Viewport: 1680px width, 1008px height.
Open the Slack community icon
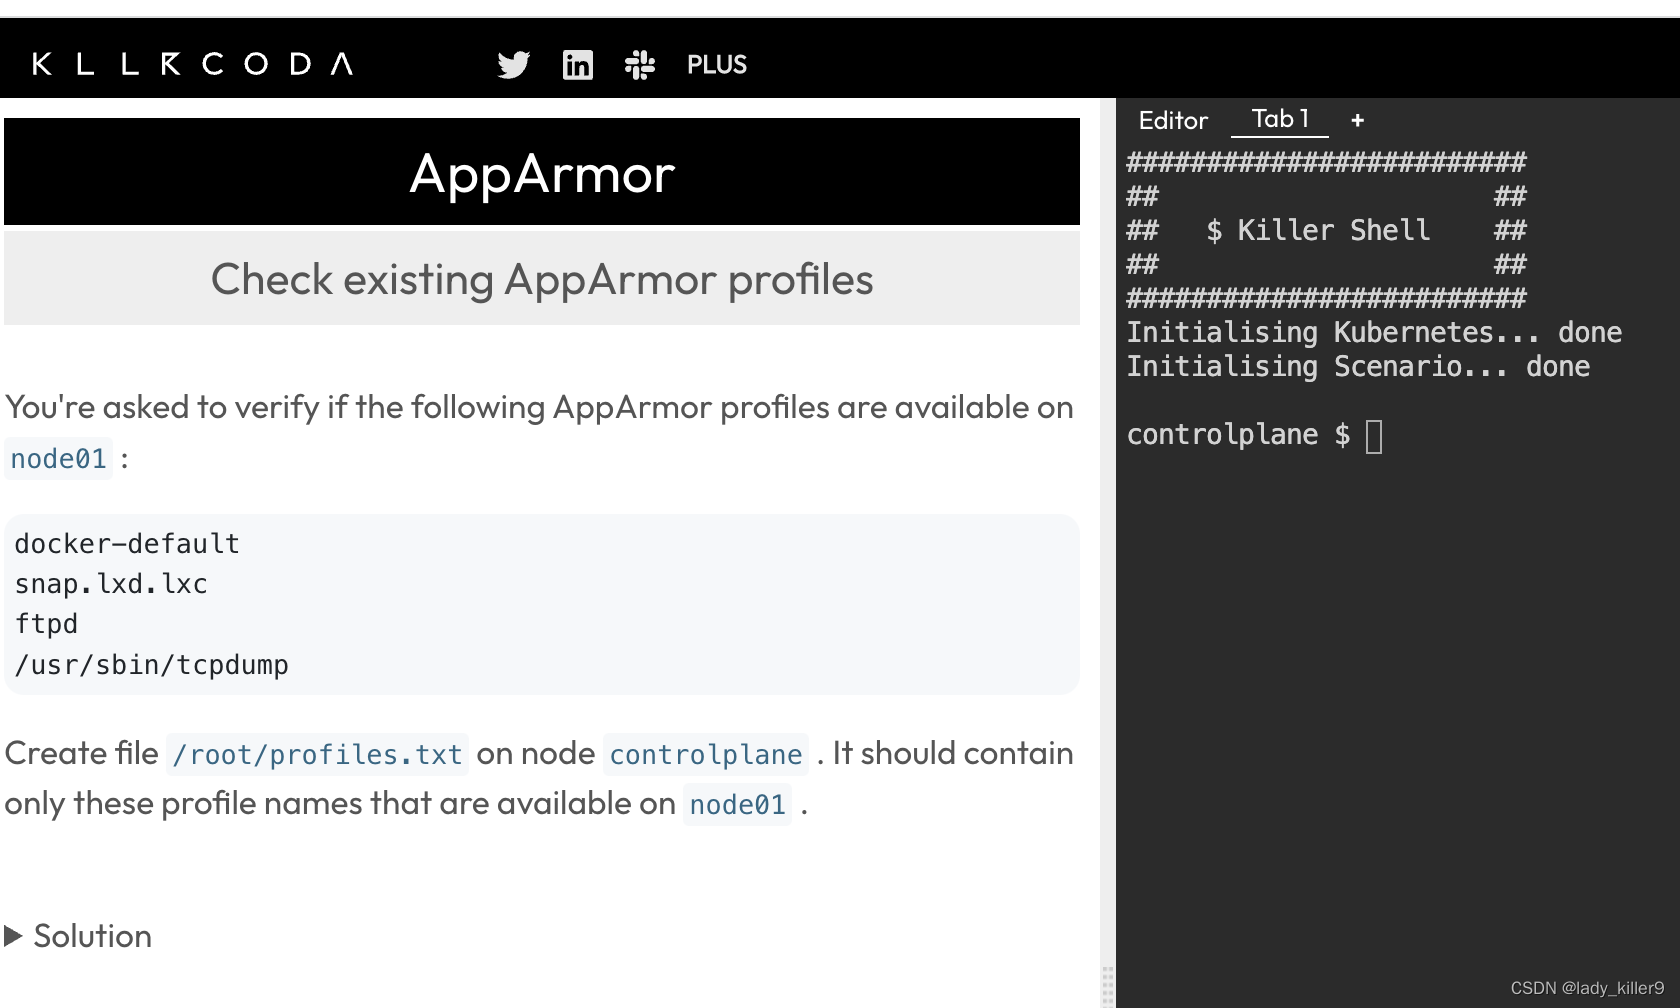[x=640, y=65]
